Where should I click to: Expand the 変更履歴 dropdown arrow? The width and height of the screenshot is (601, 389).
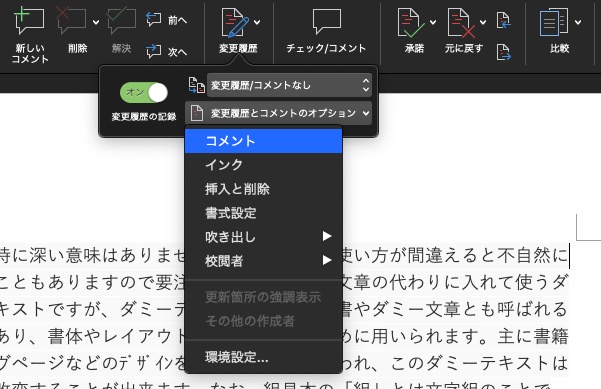257,22
